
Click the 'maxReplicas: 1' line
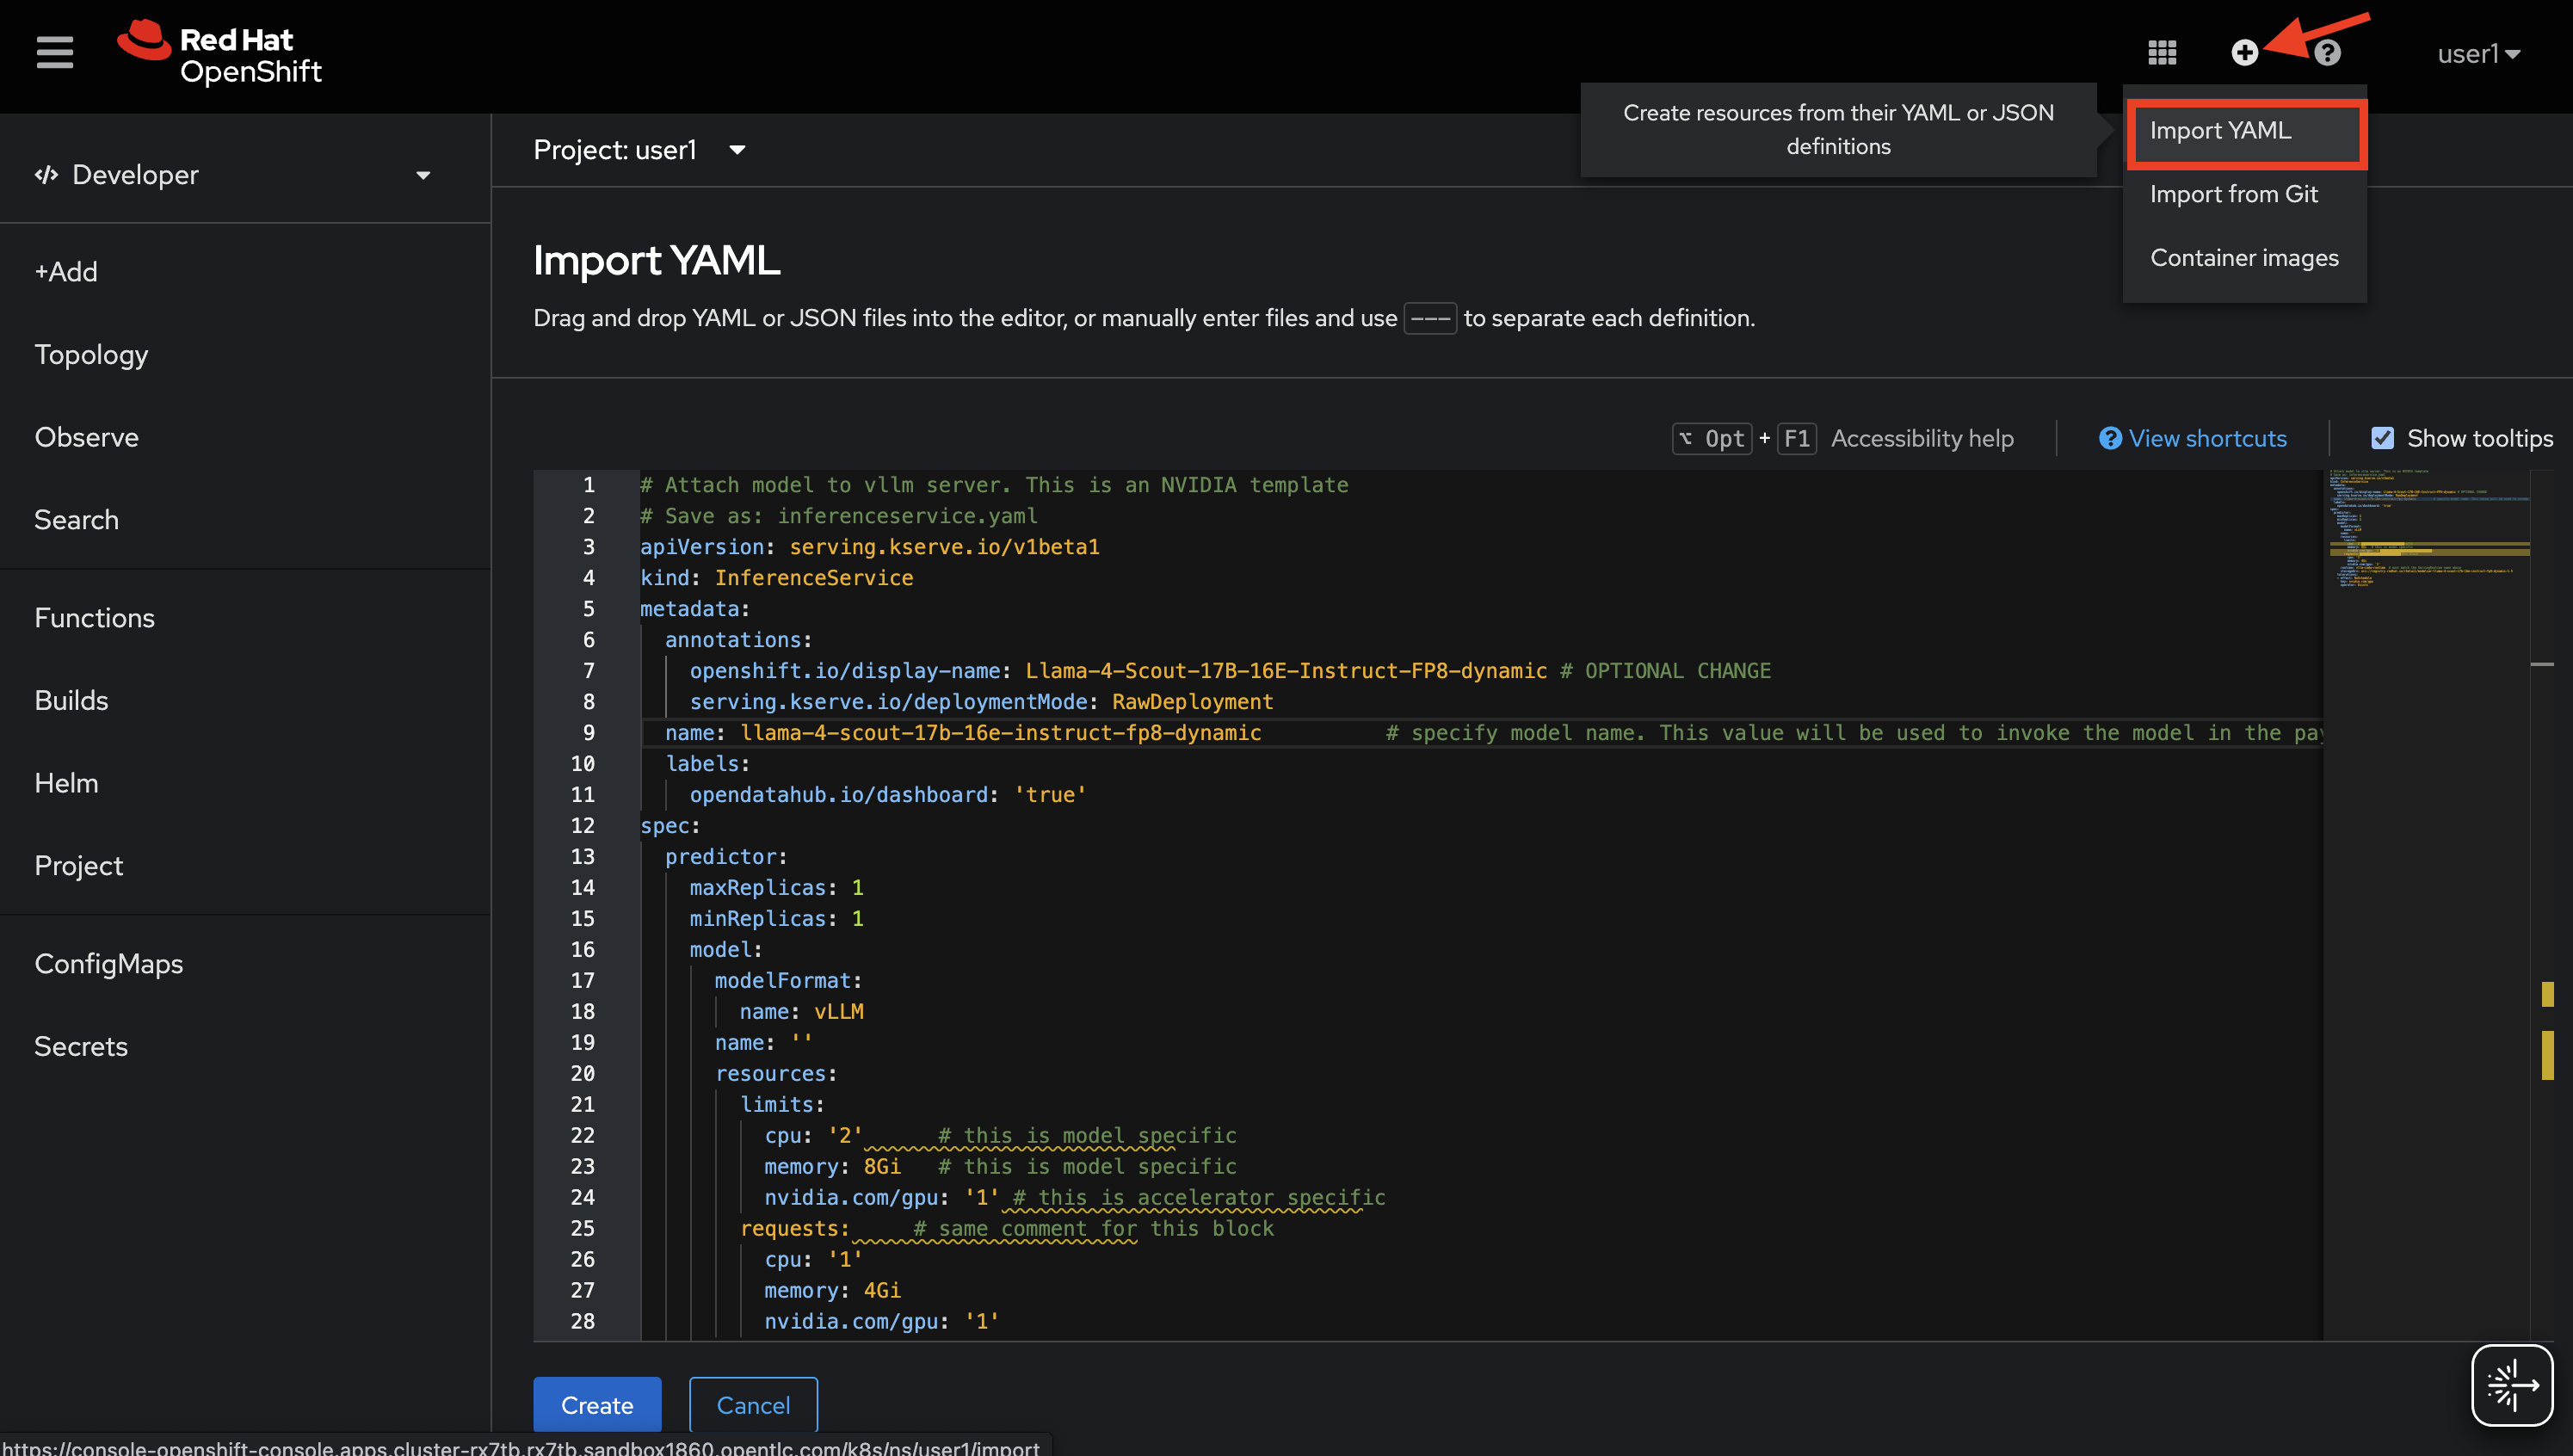[776, 888]
